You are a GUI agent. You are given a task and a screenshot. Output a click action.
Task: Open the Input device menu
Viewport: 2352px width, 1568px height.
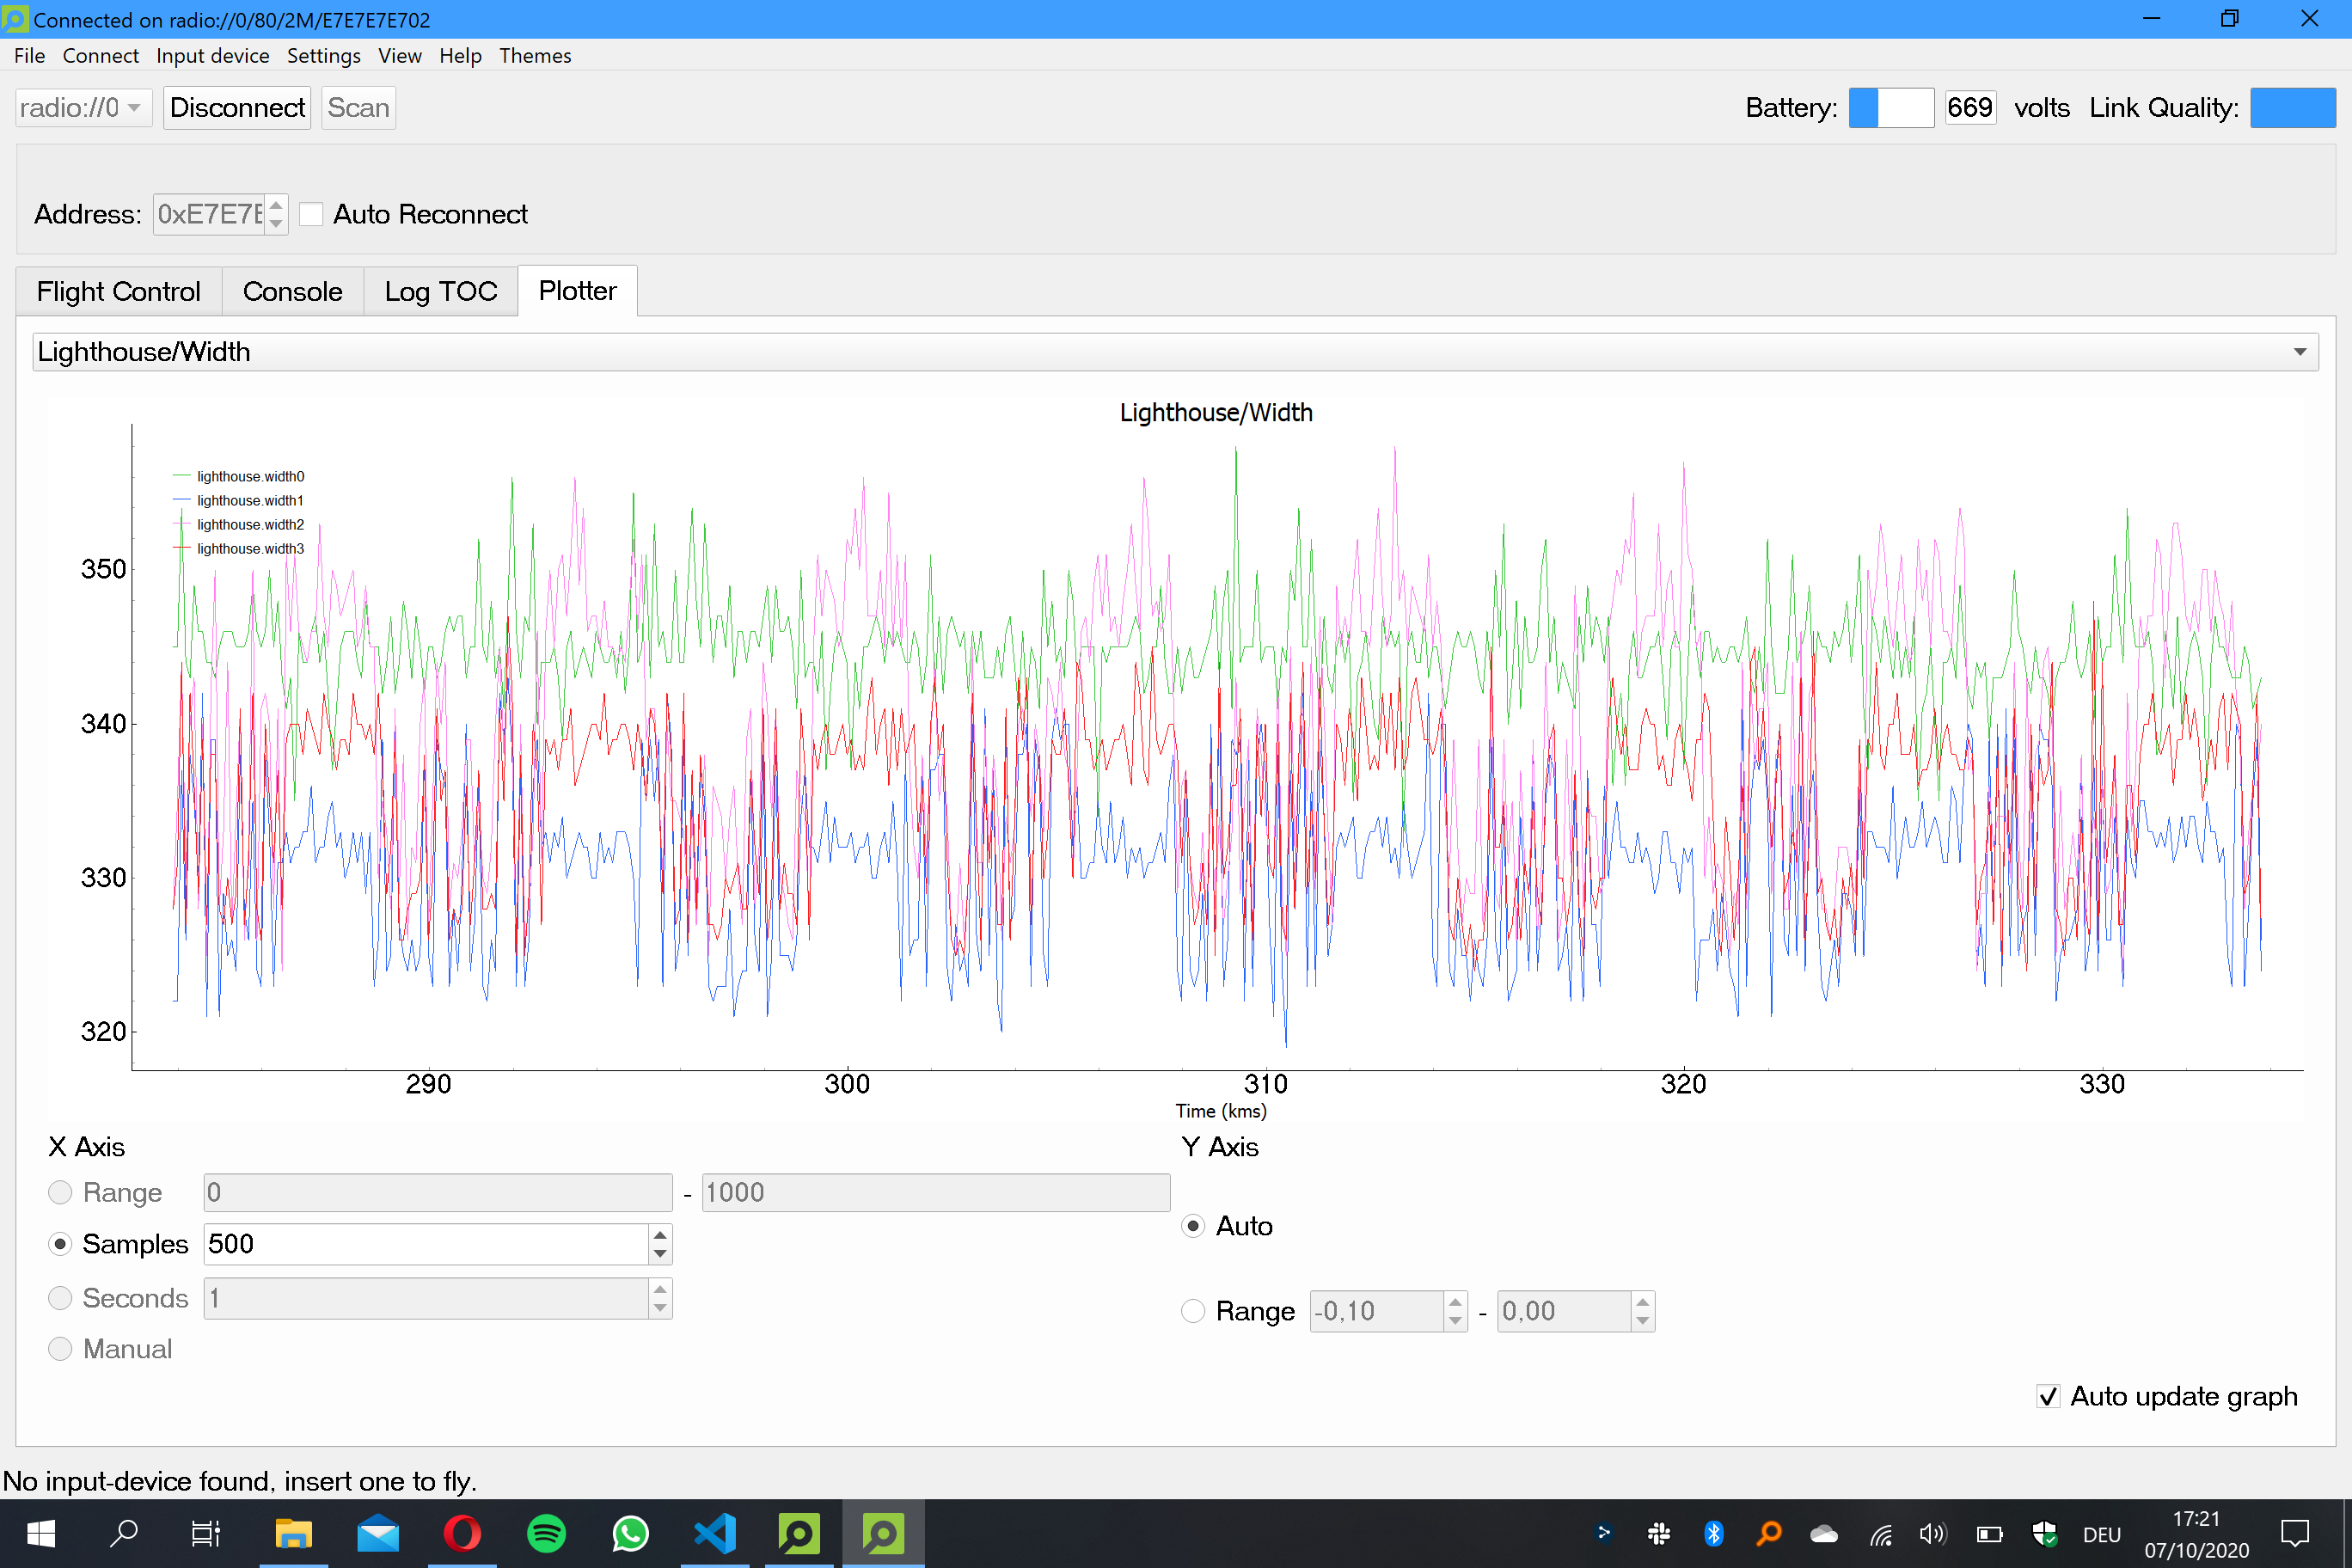click(x=212, y=56)
